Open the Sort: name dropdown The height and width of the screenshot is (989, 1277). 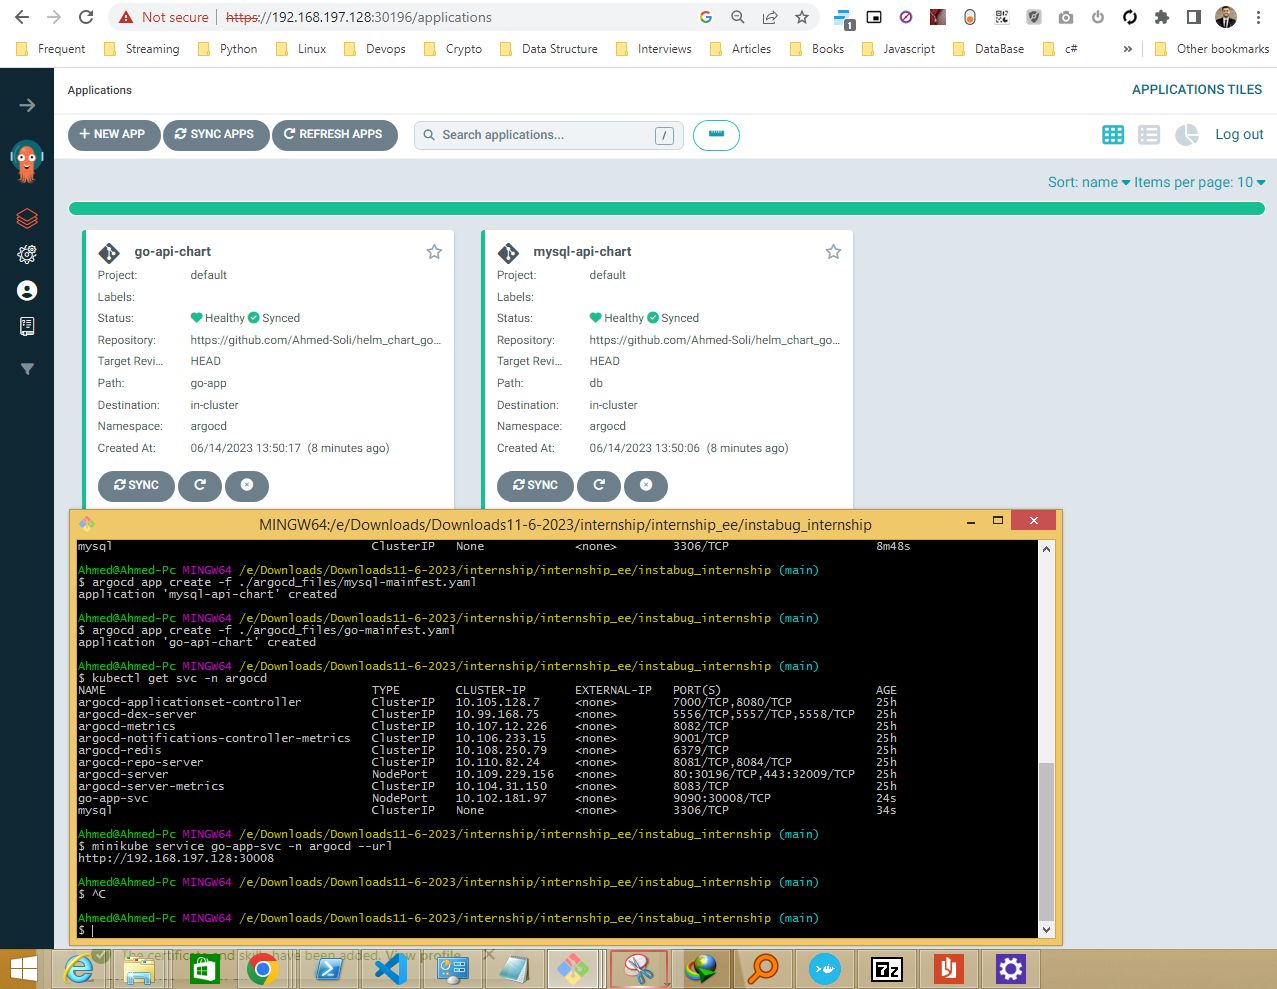pos(1089,182)
